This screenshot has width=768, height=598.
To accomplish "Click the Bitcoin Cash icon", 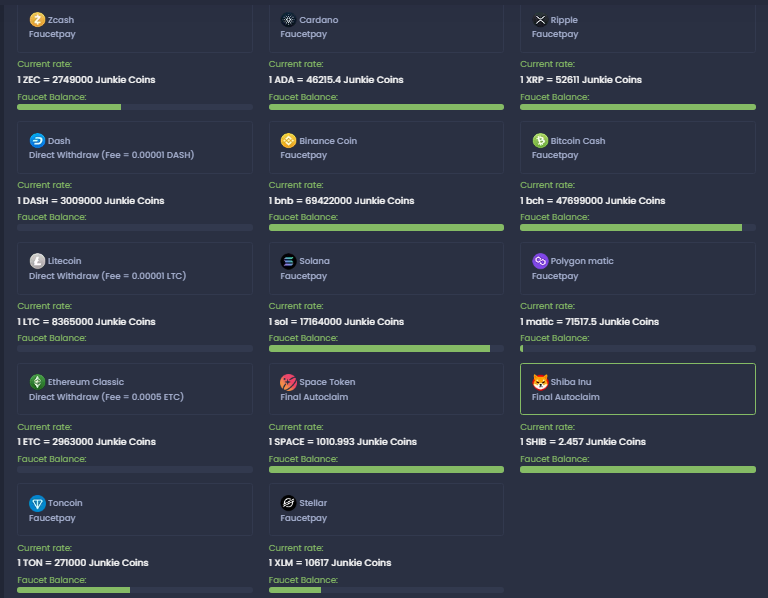I will [x=540, y=141].
